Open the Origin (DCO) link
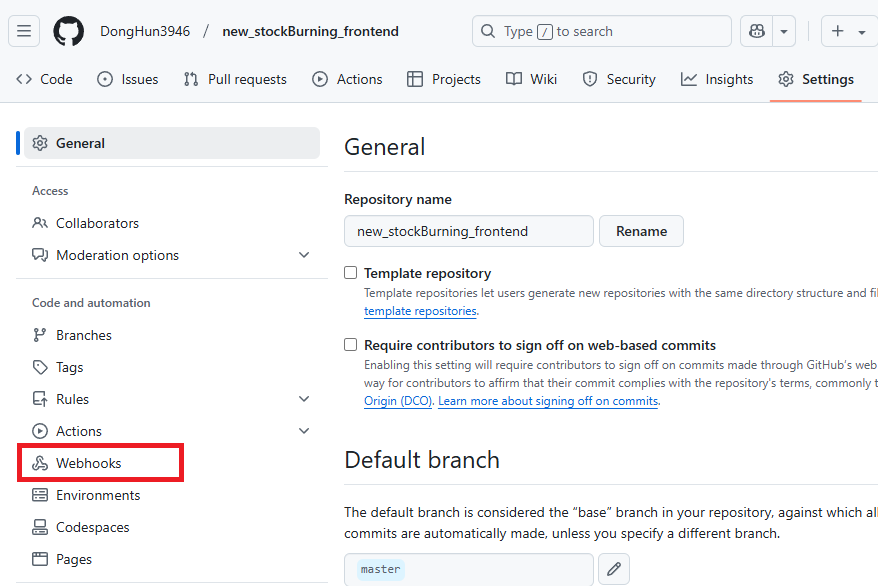 [x=398, y=401]
